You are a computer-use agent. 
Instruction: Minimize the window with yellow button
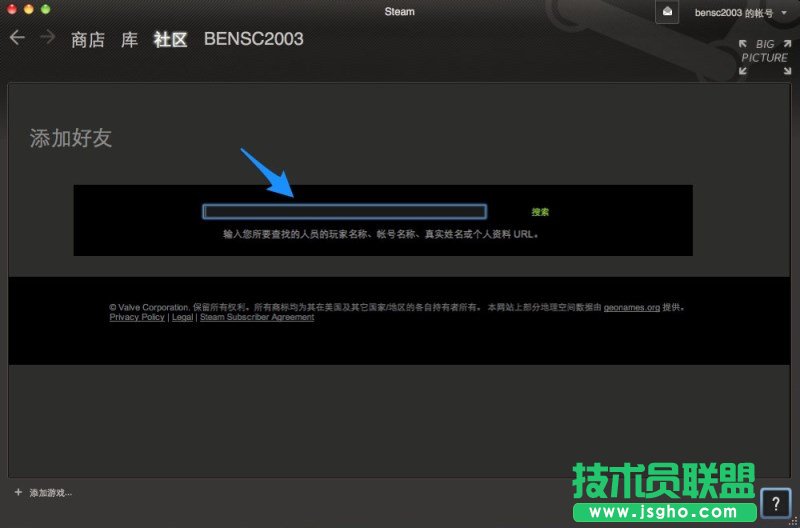[x=29, y=9]
